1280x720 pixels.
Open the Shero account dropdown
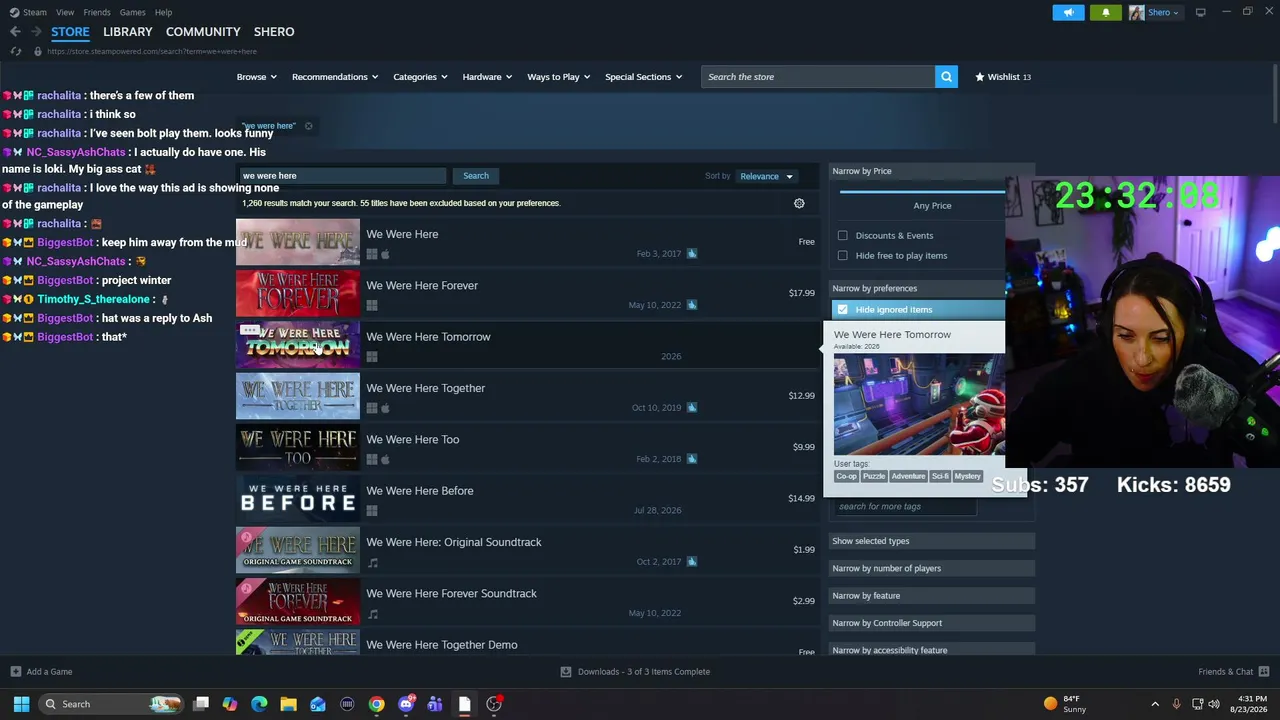pos(1163,12)
